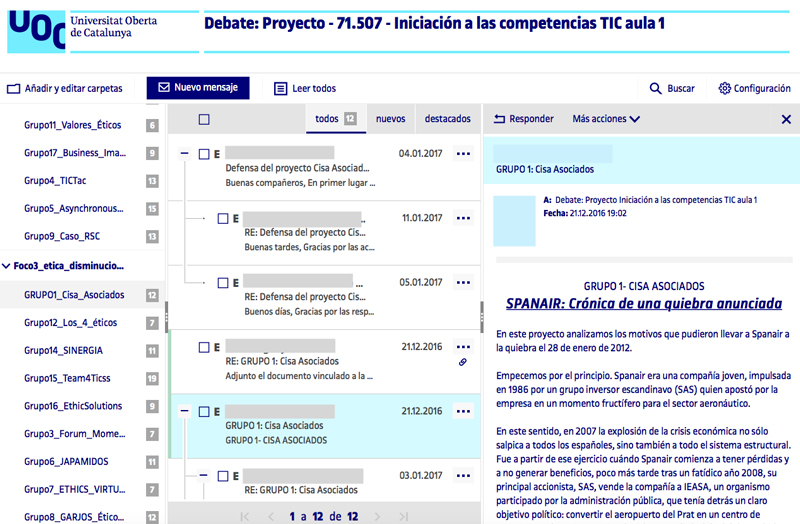The height and width of the screenshot is (524, 800).
Task: Open the Buscar search
Action: pyautogui.click(x=672, y=88)
